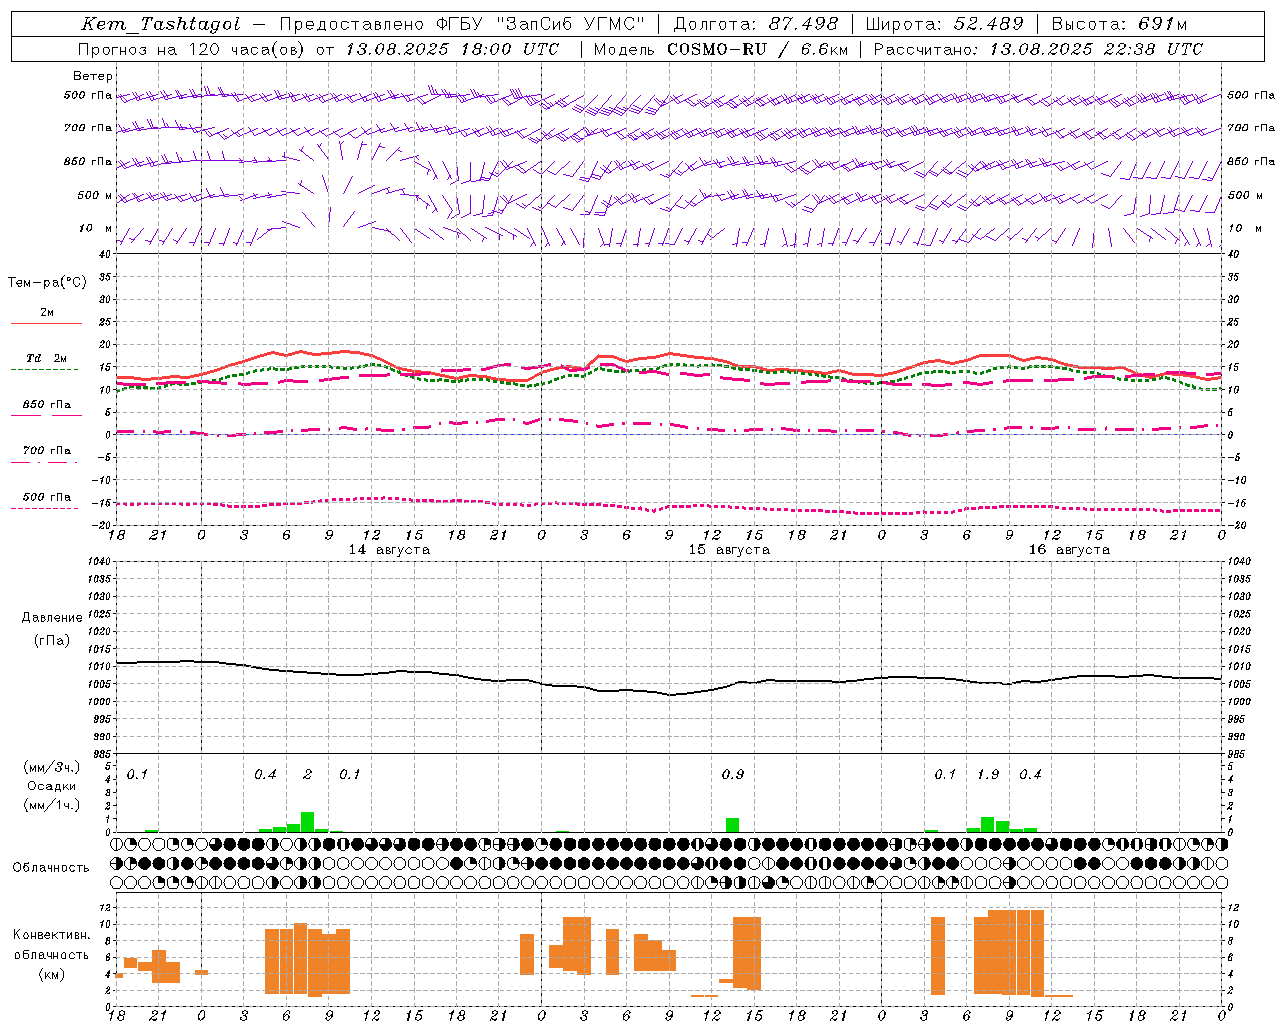Click the precipitation total value 0.9

coord(733,774)
